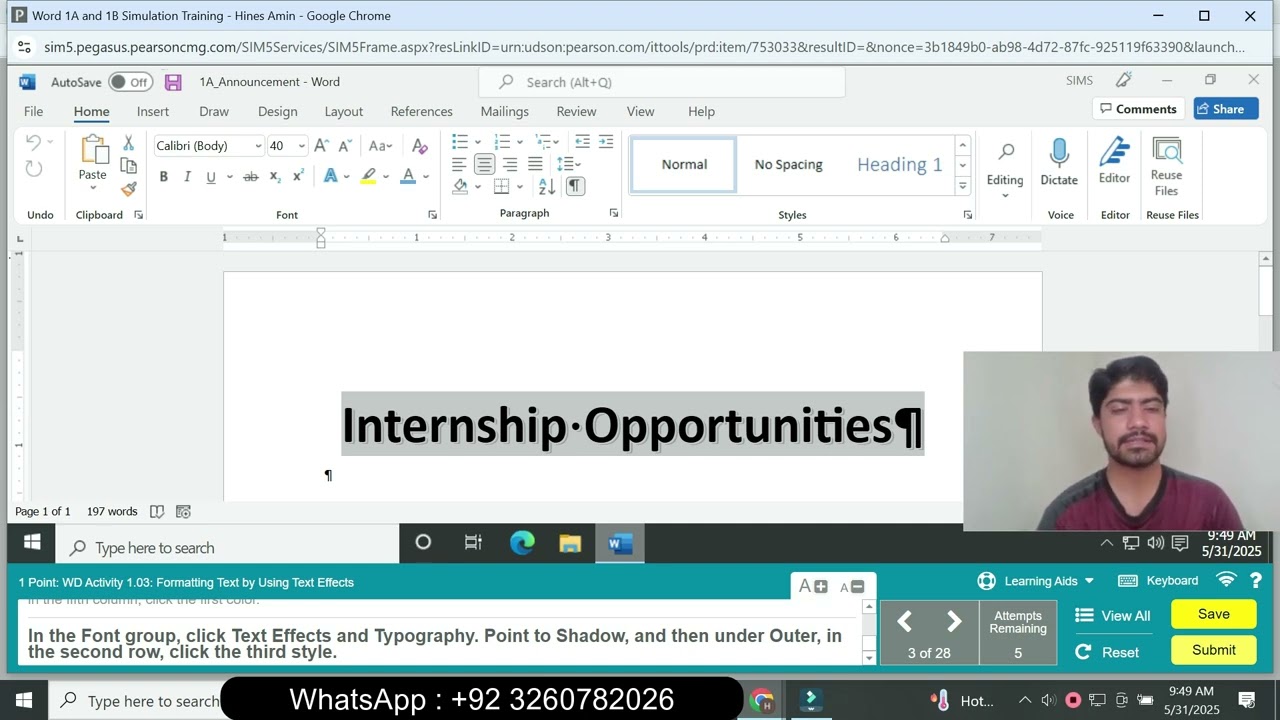Click View All tasks list
Screen dimensions: 1280x720
1112,616
